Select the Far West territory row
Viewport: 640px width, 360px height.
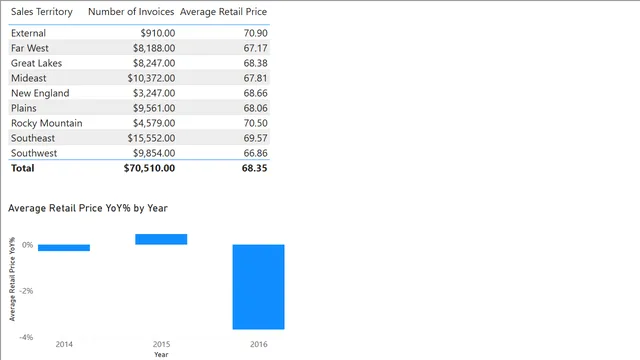(x=139, y=48)
